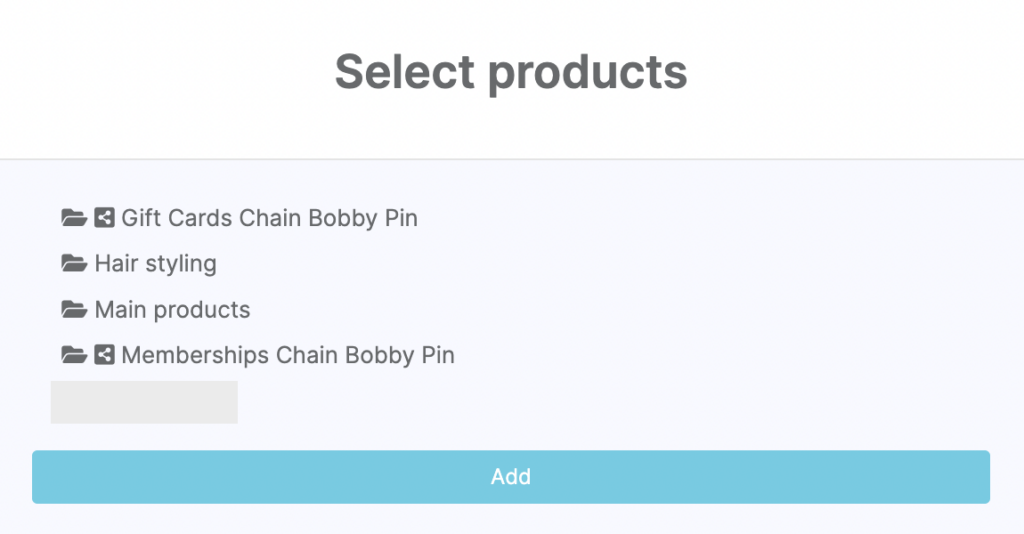The height and width of the screenshot is (534, 1024).
Task: Click the folder icon beside Hair styling
Action: pyautogui.click(x=74, y=264)
